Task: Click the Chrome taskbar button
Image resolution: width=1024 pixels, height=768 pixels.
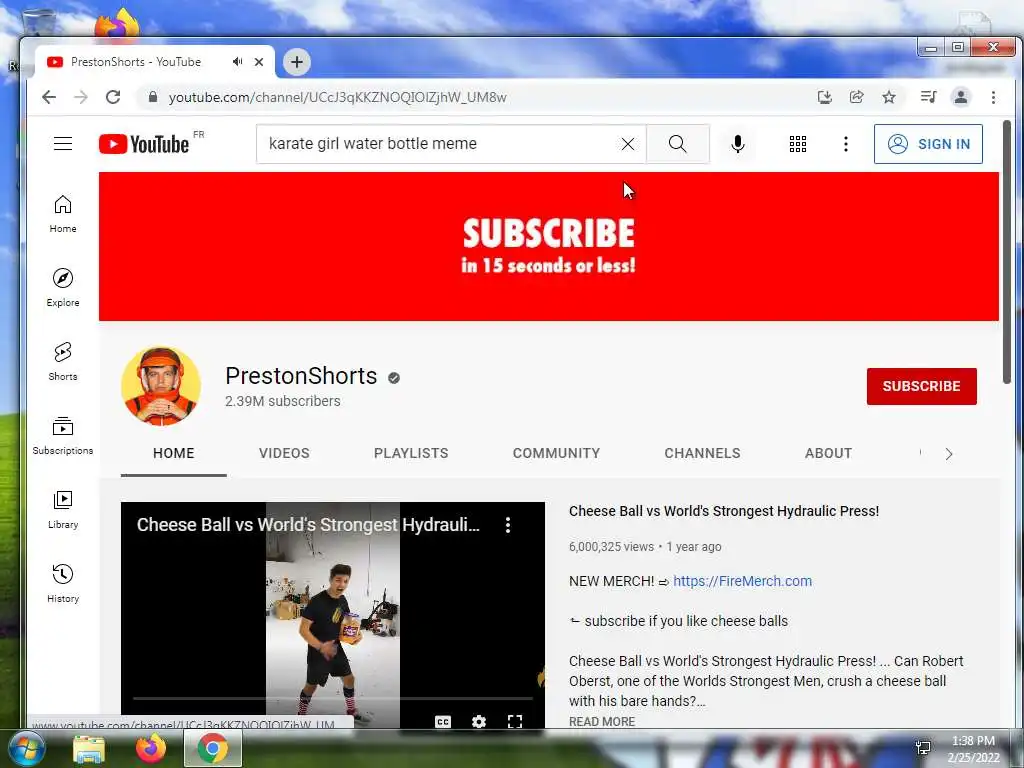Action: point(213,748)
